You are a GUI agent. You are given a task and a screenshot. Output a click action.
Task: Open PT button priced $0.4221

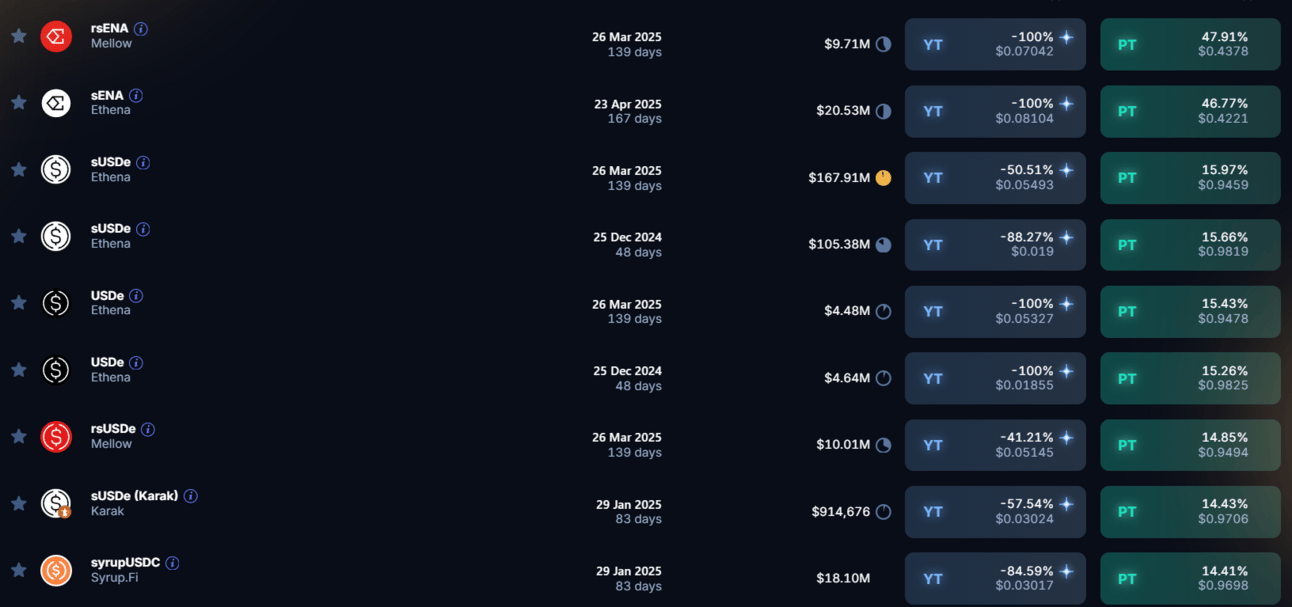click(x=1190, y=111)
